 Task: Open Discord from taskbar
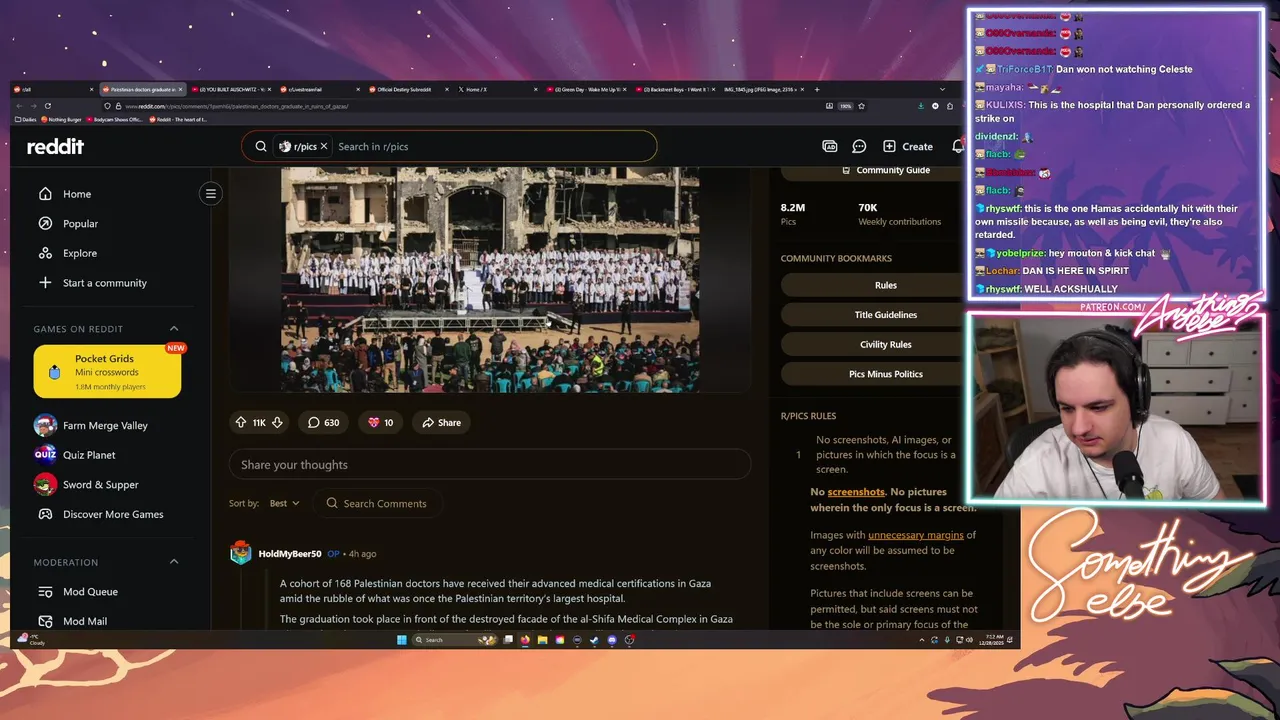[x=612, y=640]
